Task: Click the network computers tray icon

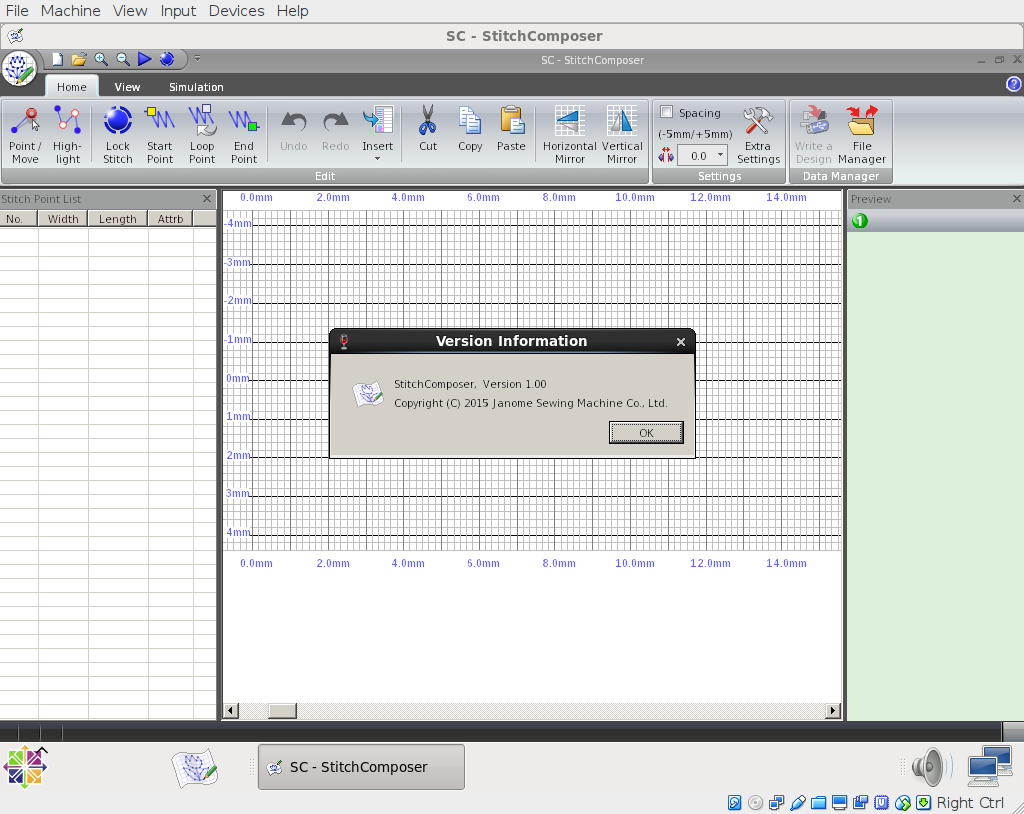Action: tap(989, 766)
